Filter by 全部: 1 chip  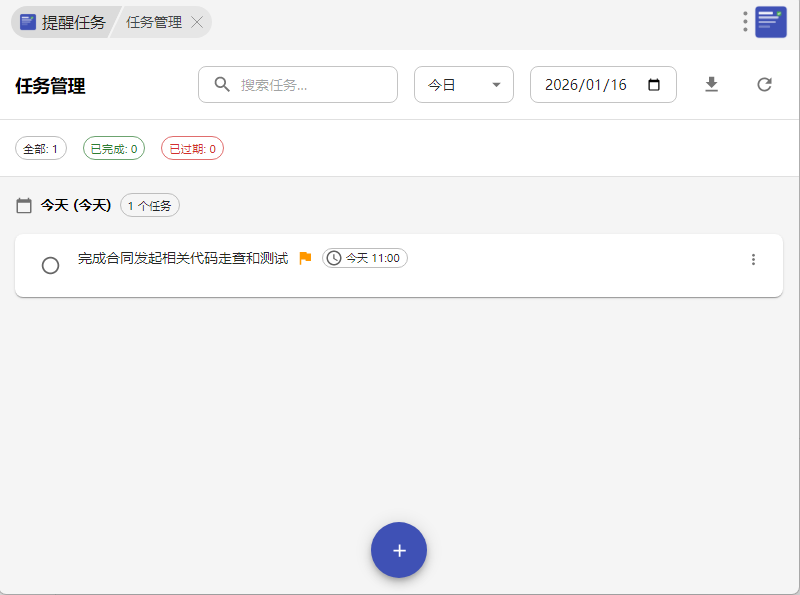(x=41, y=149)
